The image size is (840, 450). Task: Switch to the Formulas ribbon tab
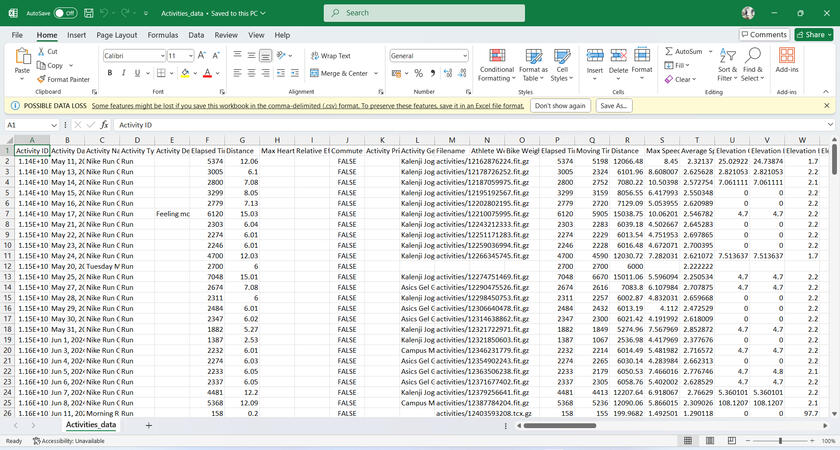[163, 34]
